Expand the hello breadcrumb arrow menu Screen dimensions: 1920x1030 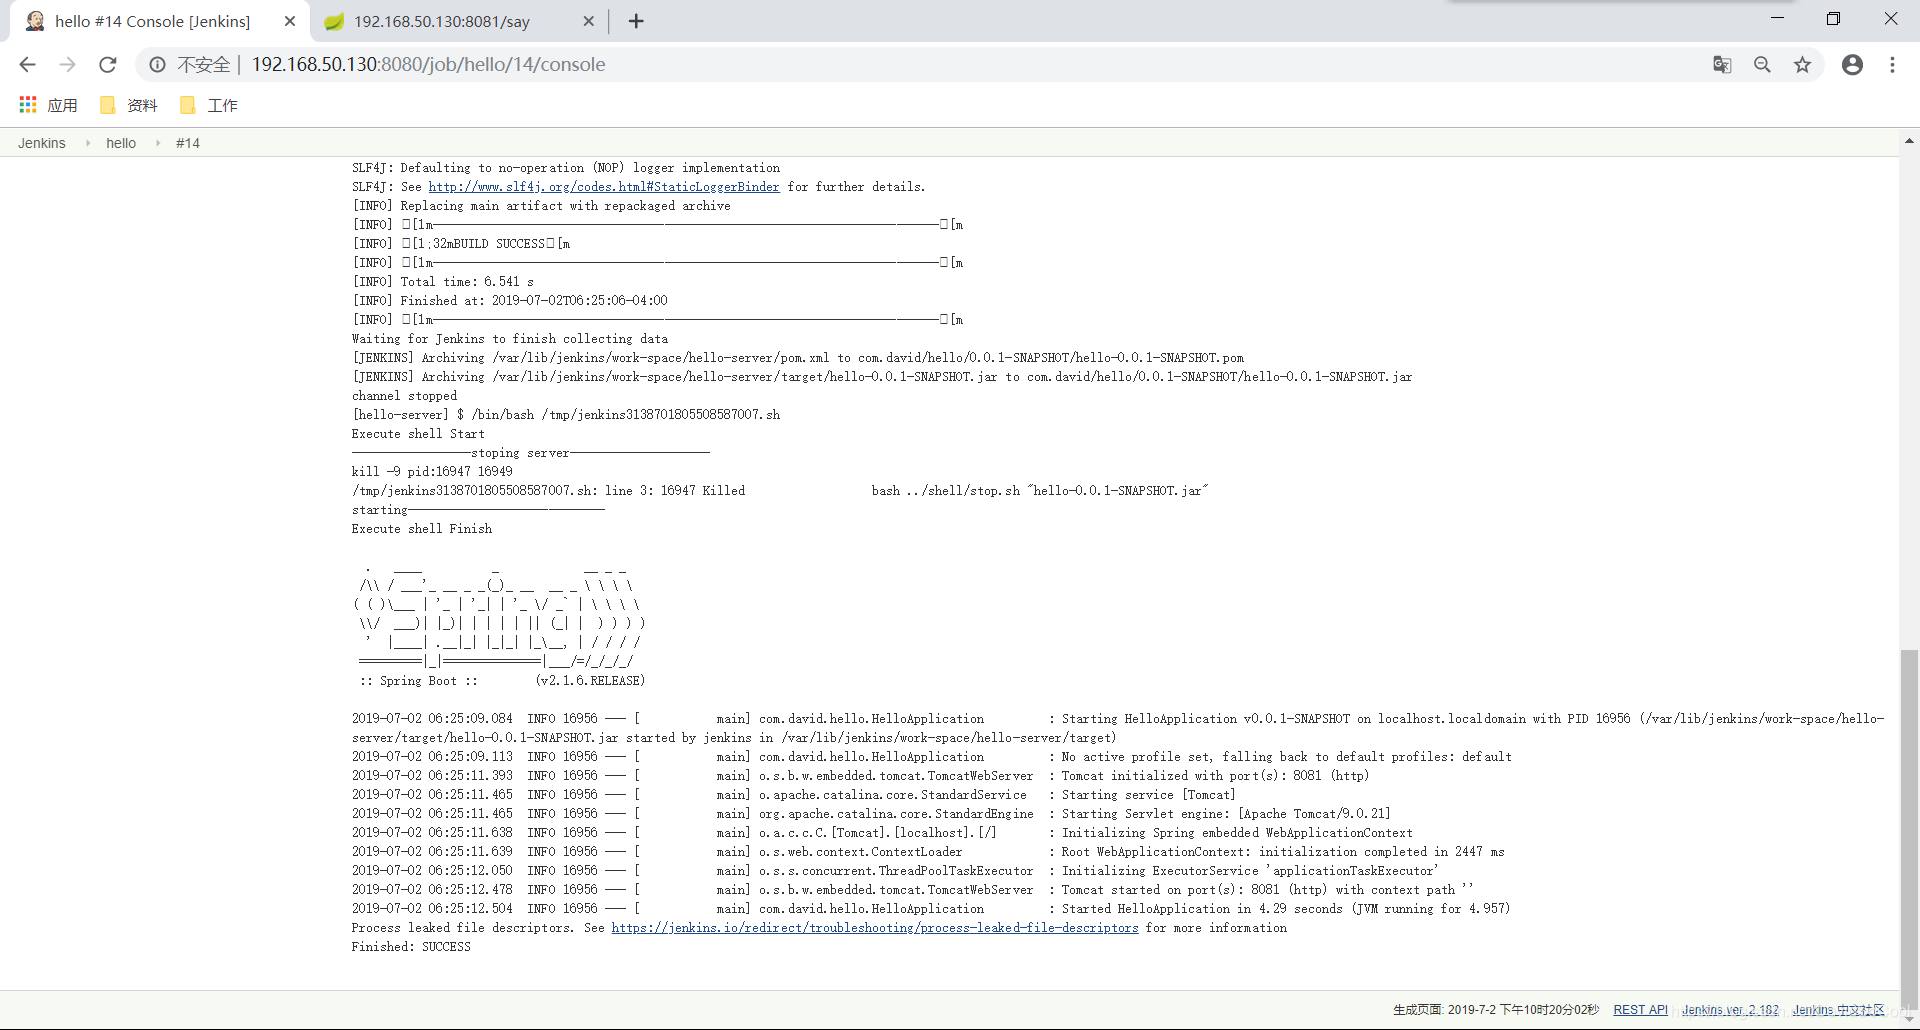coord(158,143)
